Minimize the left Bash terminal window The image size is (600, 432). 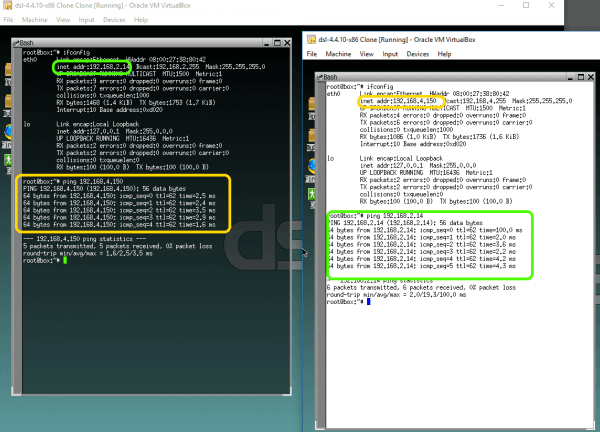point(267,43)
